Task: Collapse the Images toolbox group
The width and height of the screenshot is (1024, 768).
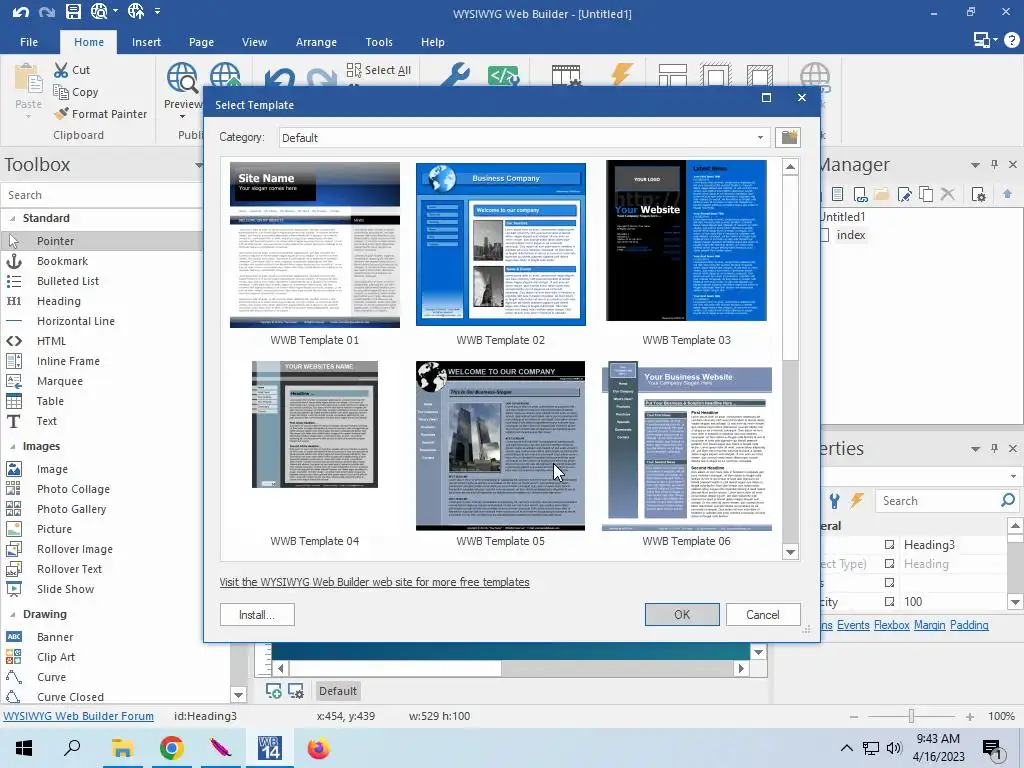Action: coord(12,447)
